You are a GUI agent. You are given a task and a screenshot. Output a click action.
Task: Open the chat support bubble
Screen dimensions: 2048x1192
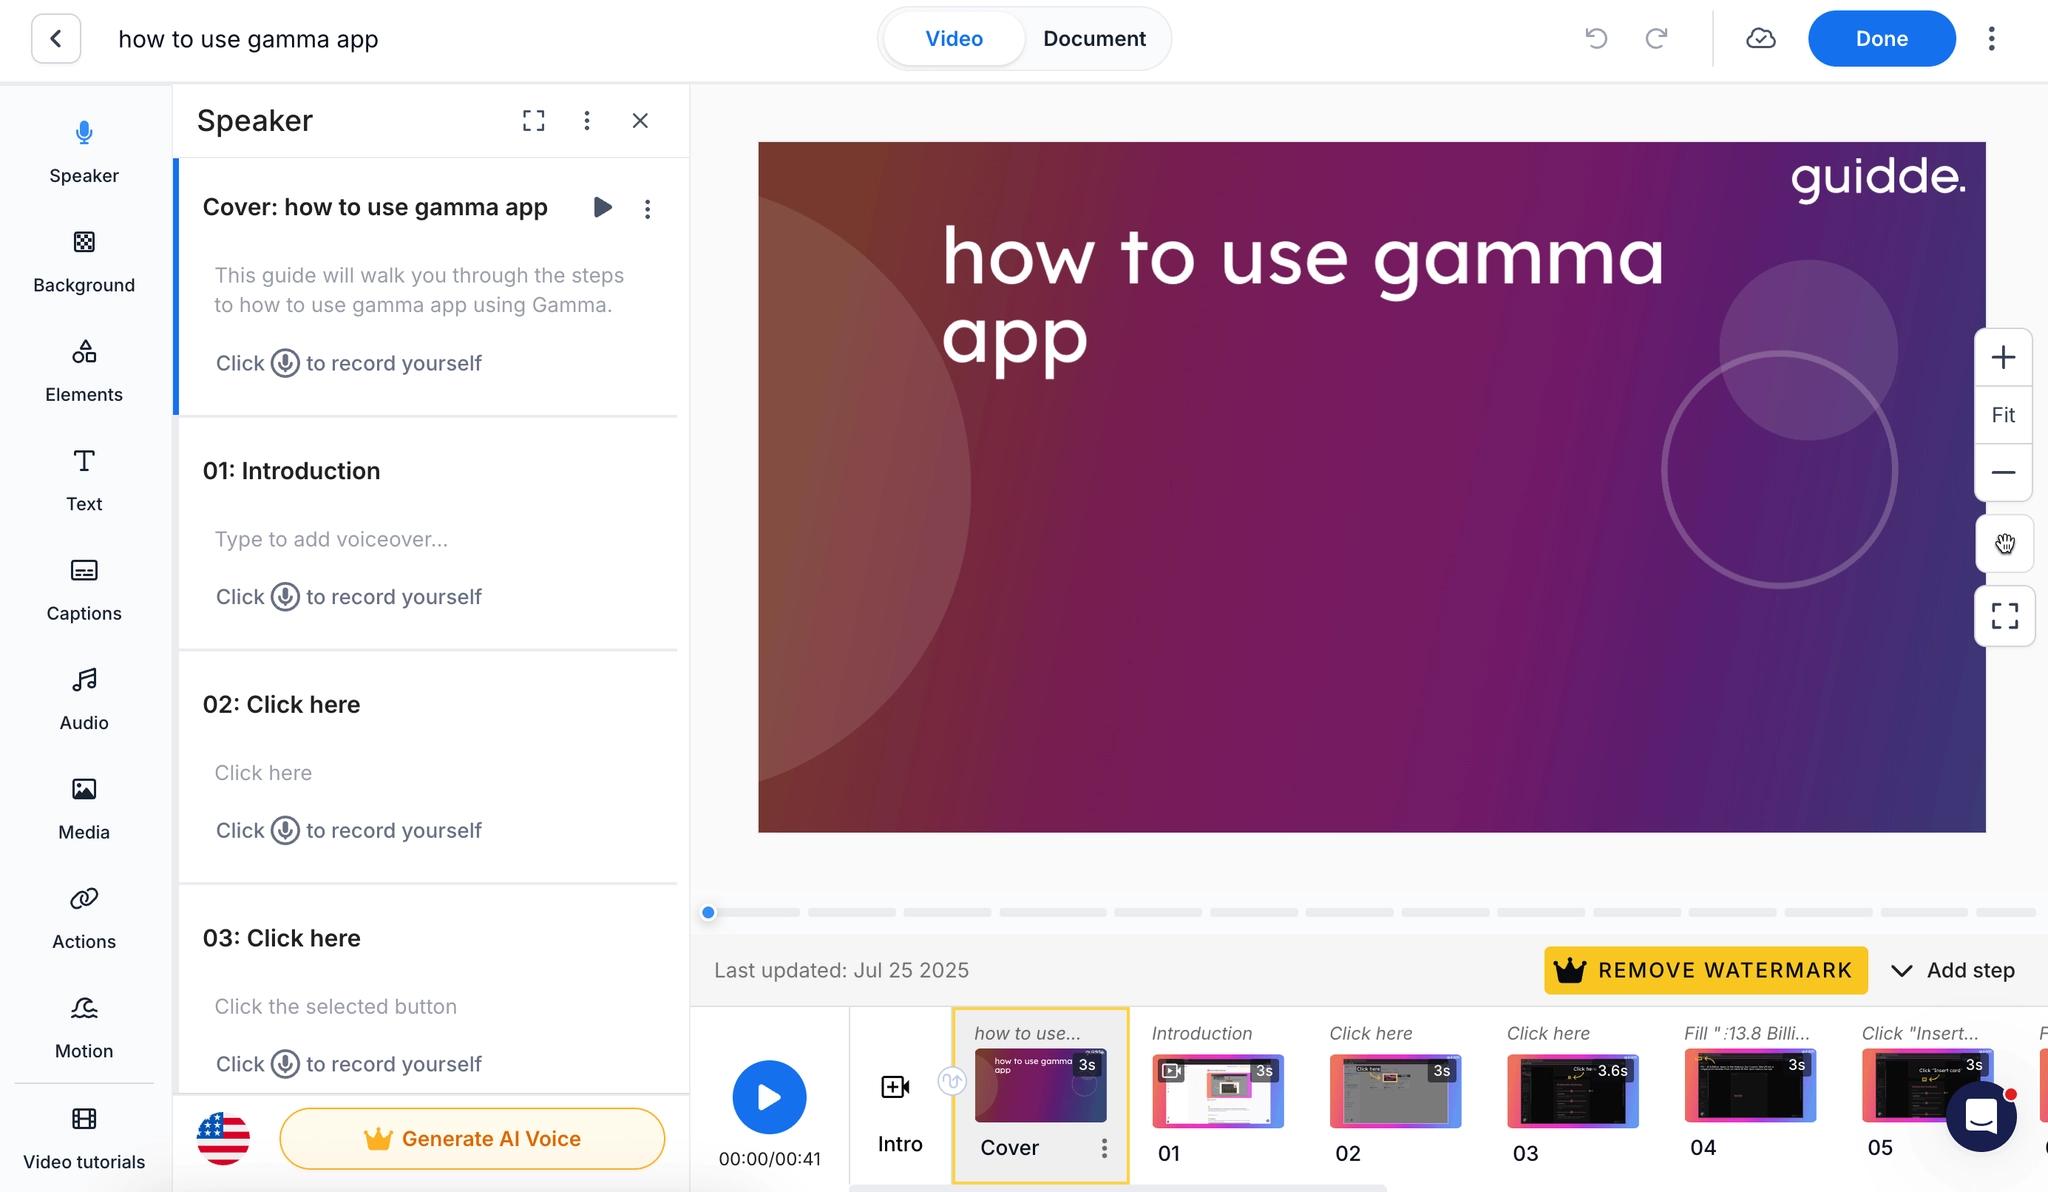click(1981, 1117)
